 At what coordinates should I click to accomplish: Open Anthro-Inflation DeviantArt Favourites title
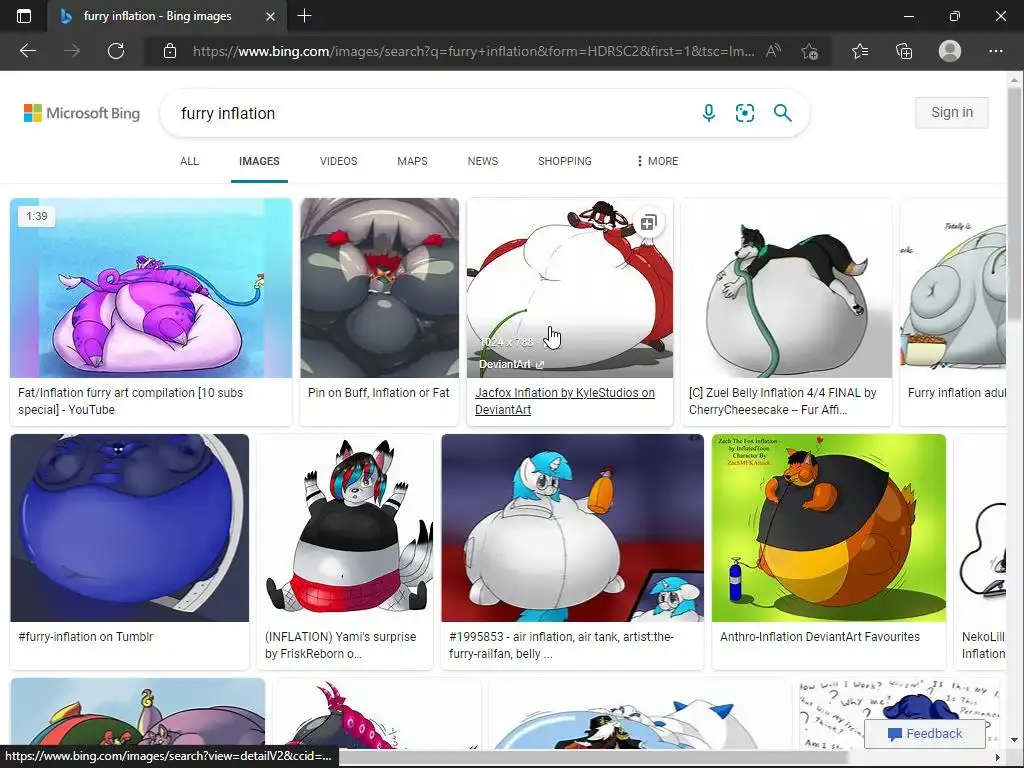(x=820, y=637)
